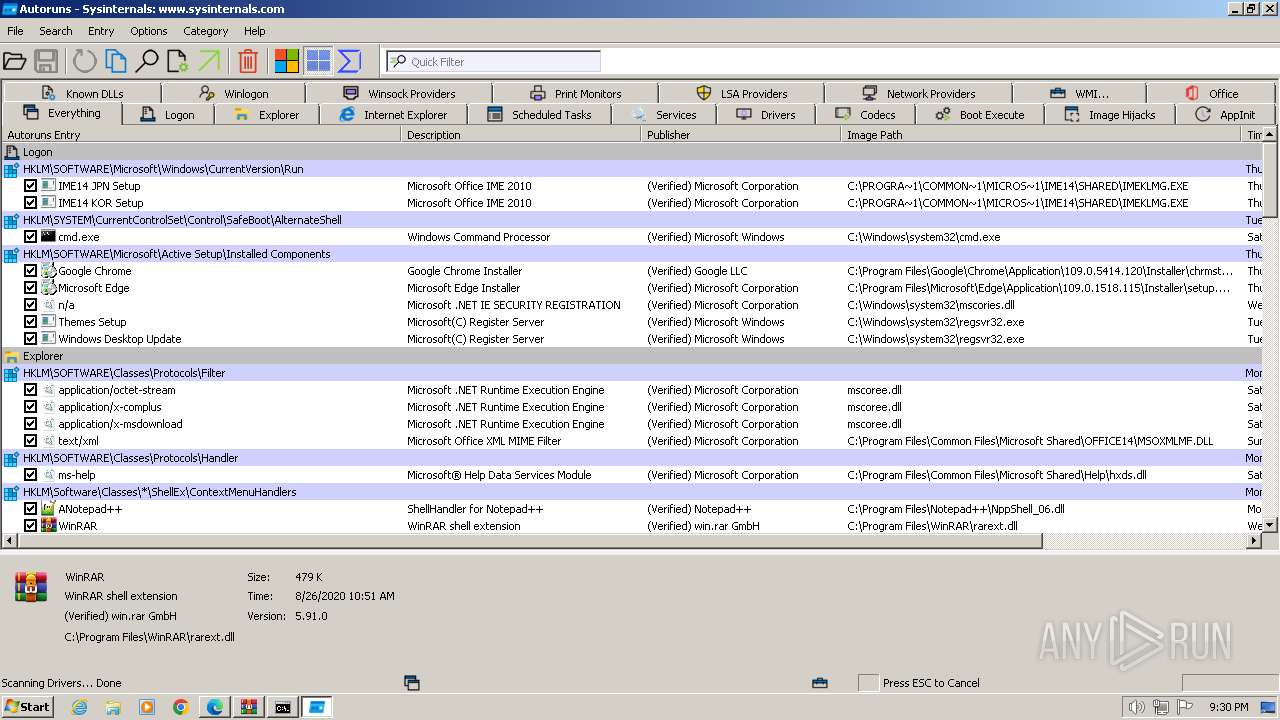Open the File menu
Viewport: 1280px width, 720px height.
point(15,31)
